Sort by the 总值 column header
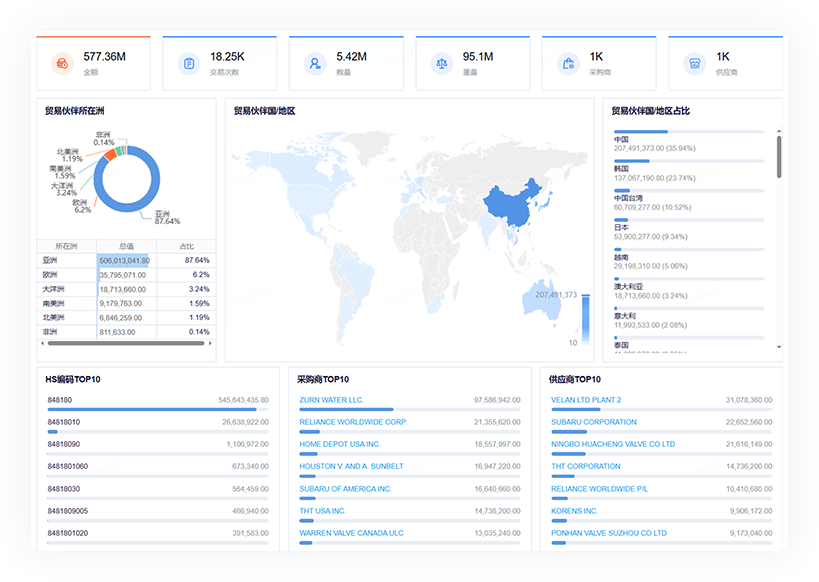The width and height of the screenshot is (819, 582). click(126, 246)
